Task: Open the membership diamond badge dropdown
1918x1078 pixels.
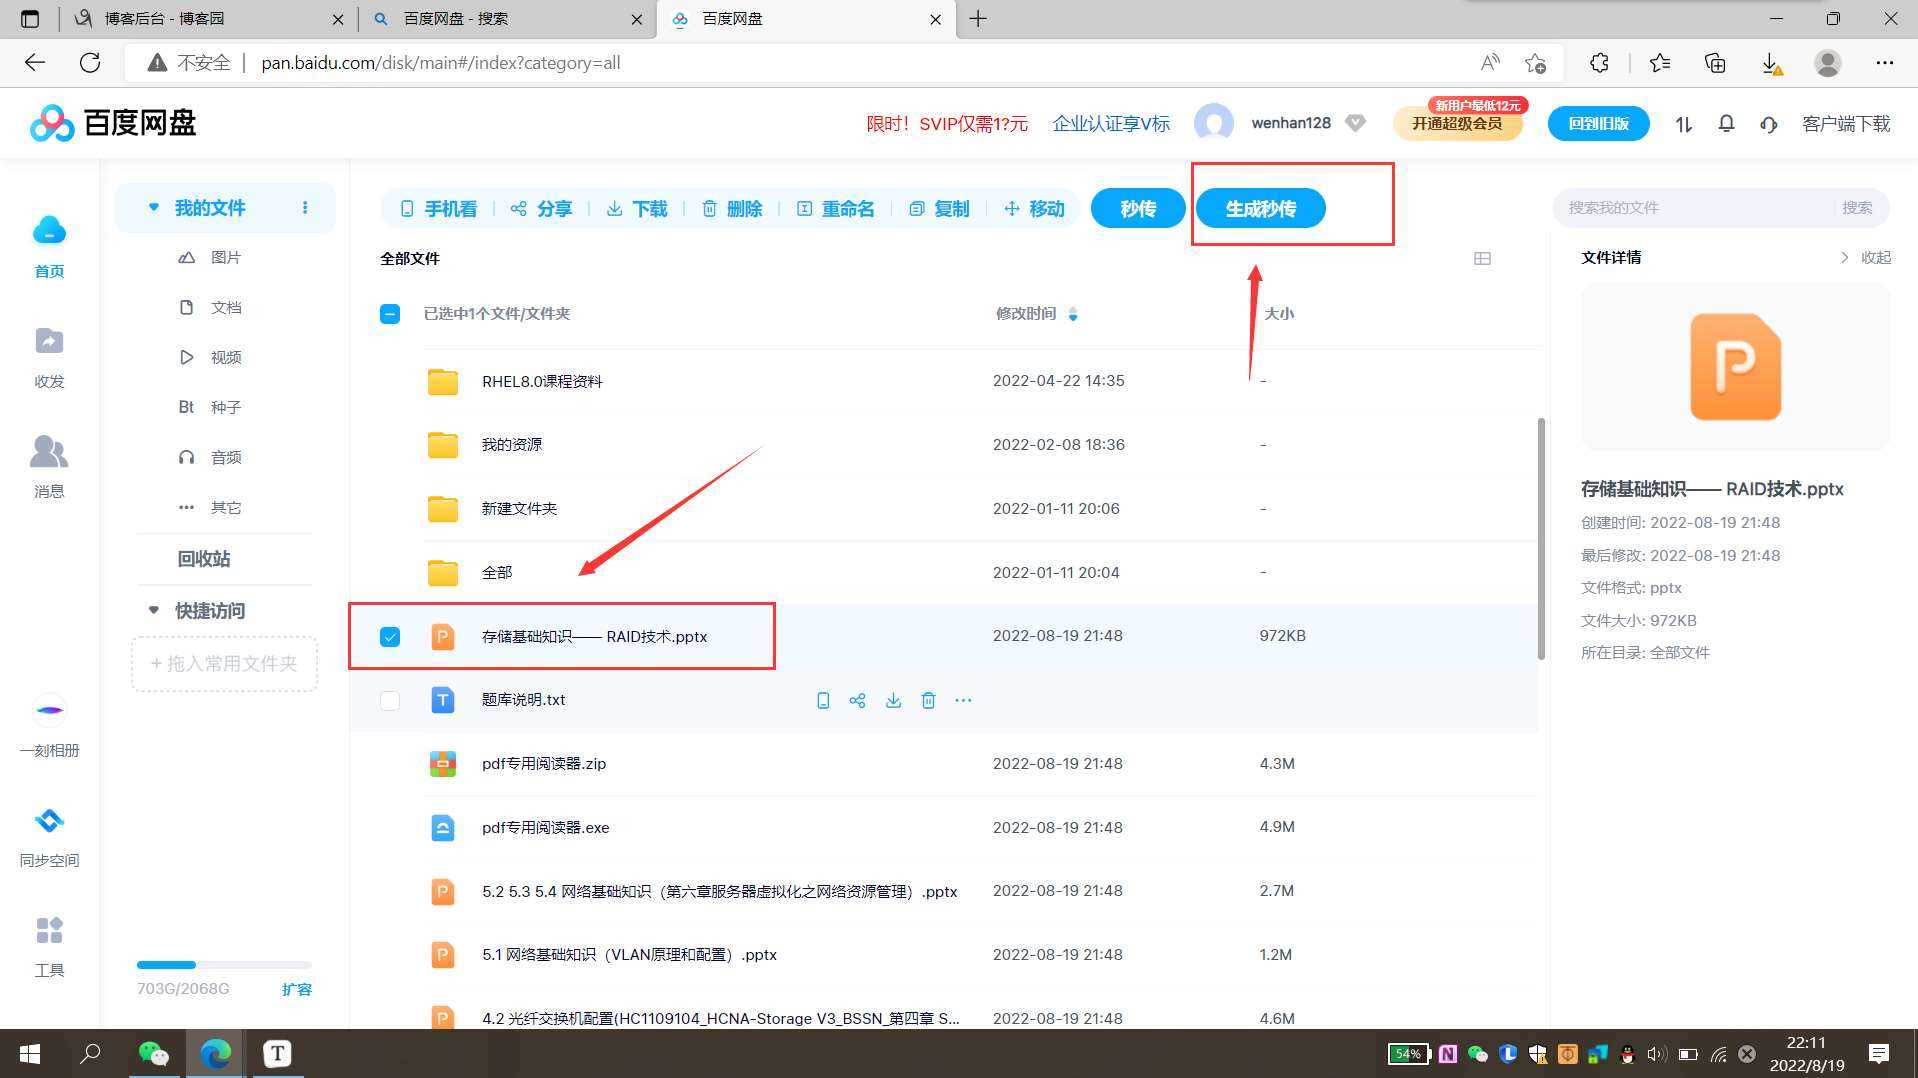Action: coord(1355,123)
